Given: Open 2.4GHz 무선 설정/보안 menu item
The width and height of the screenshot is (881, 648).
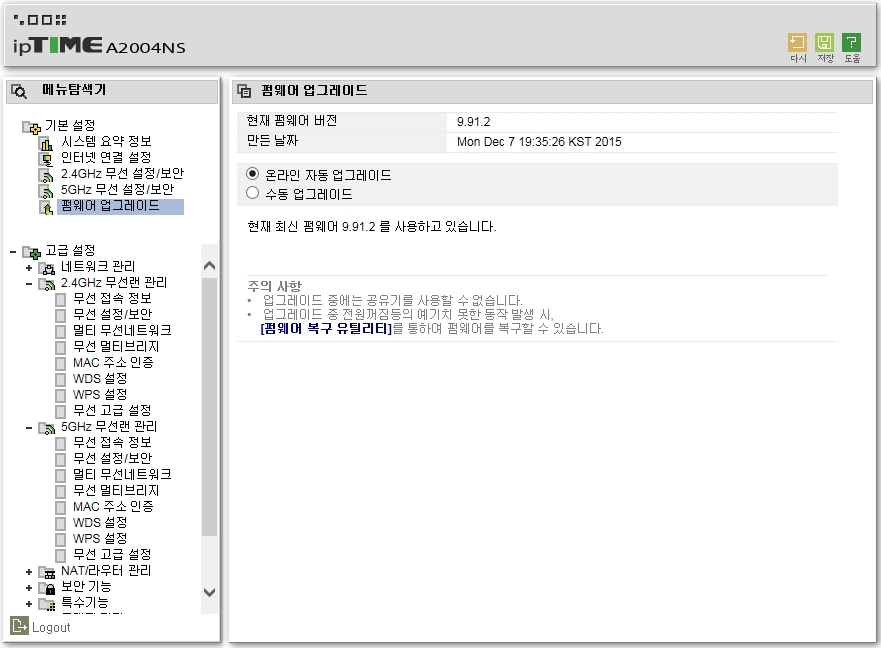Looking at the screenshot, I should (122, 174).
